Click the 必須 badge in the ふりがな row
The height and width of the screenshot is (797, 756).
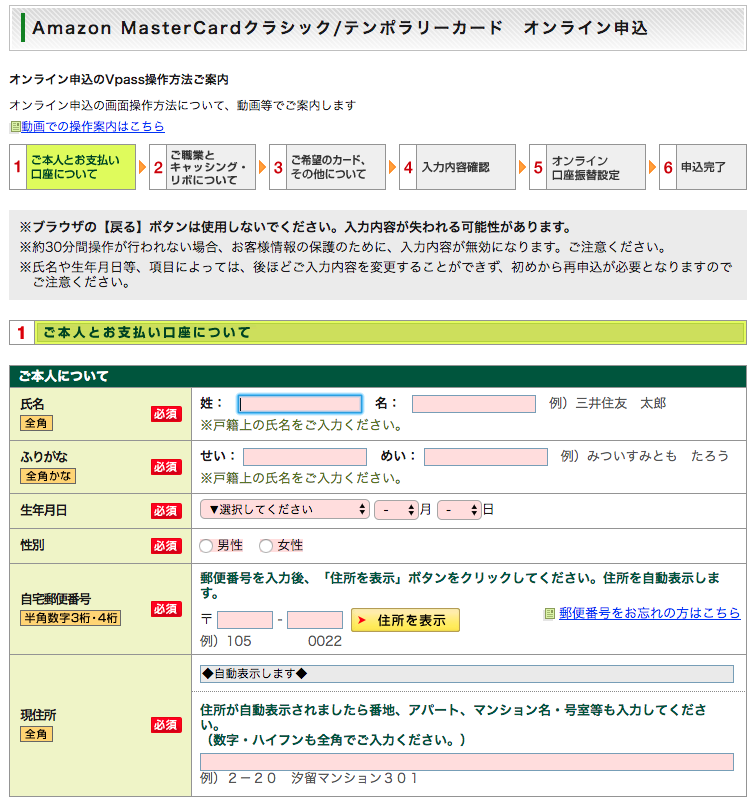pyautogui.click(x=166, y=467)
